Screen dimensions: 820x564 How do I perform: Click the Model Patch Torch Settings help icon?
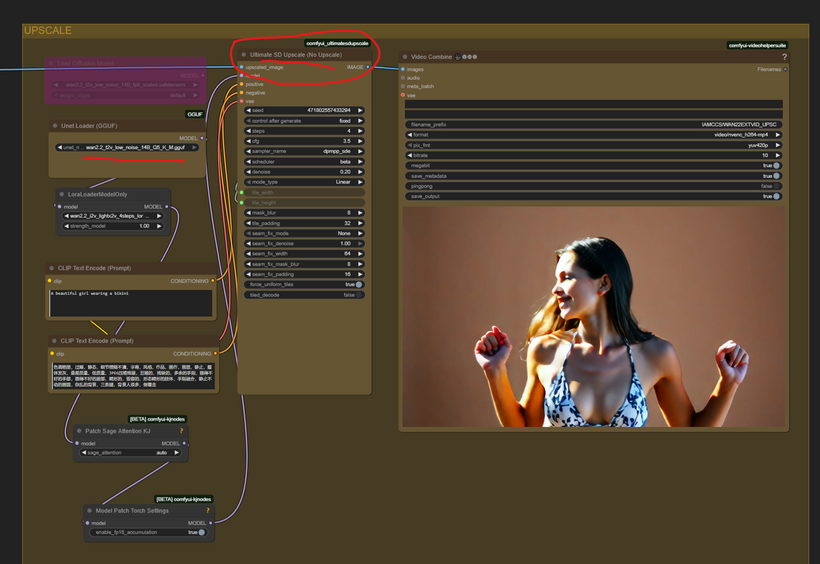(x=207, y=510)
